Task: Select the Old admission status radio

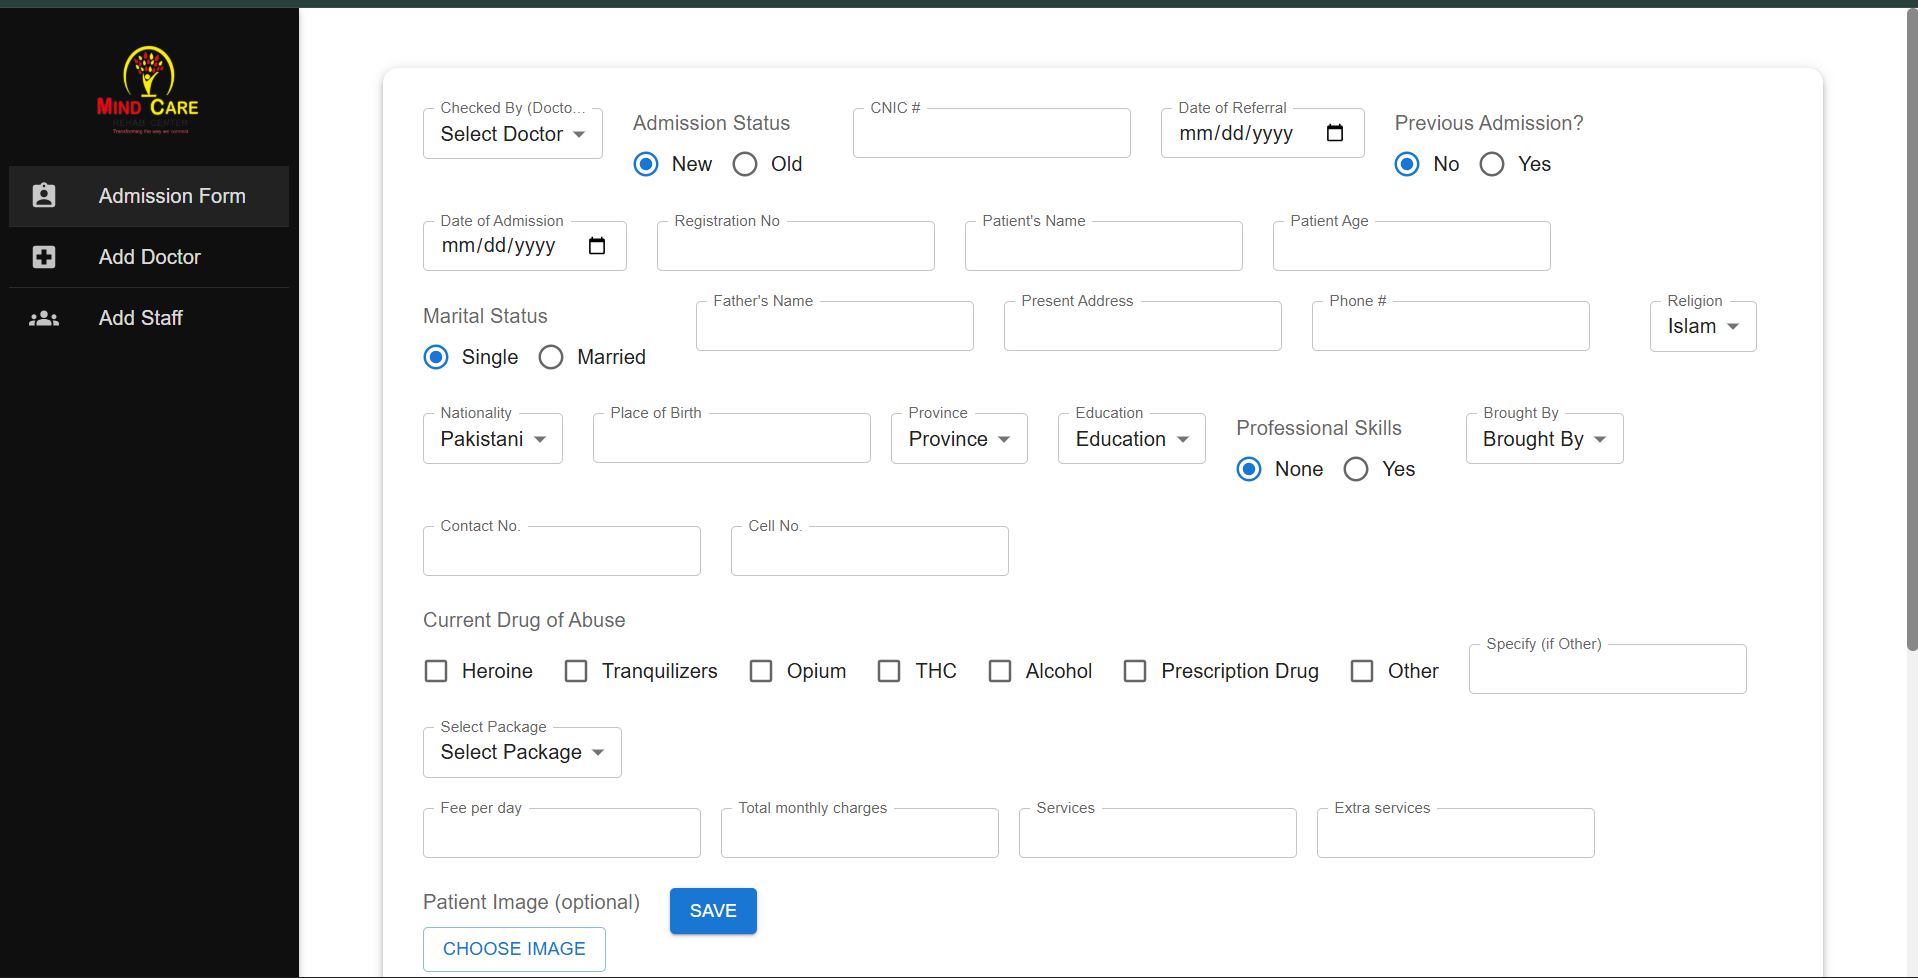Action: click(745, 164)
